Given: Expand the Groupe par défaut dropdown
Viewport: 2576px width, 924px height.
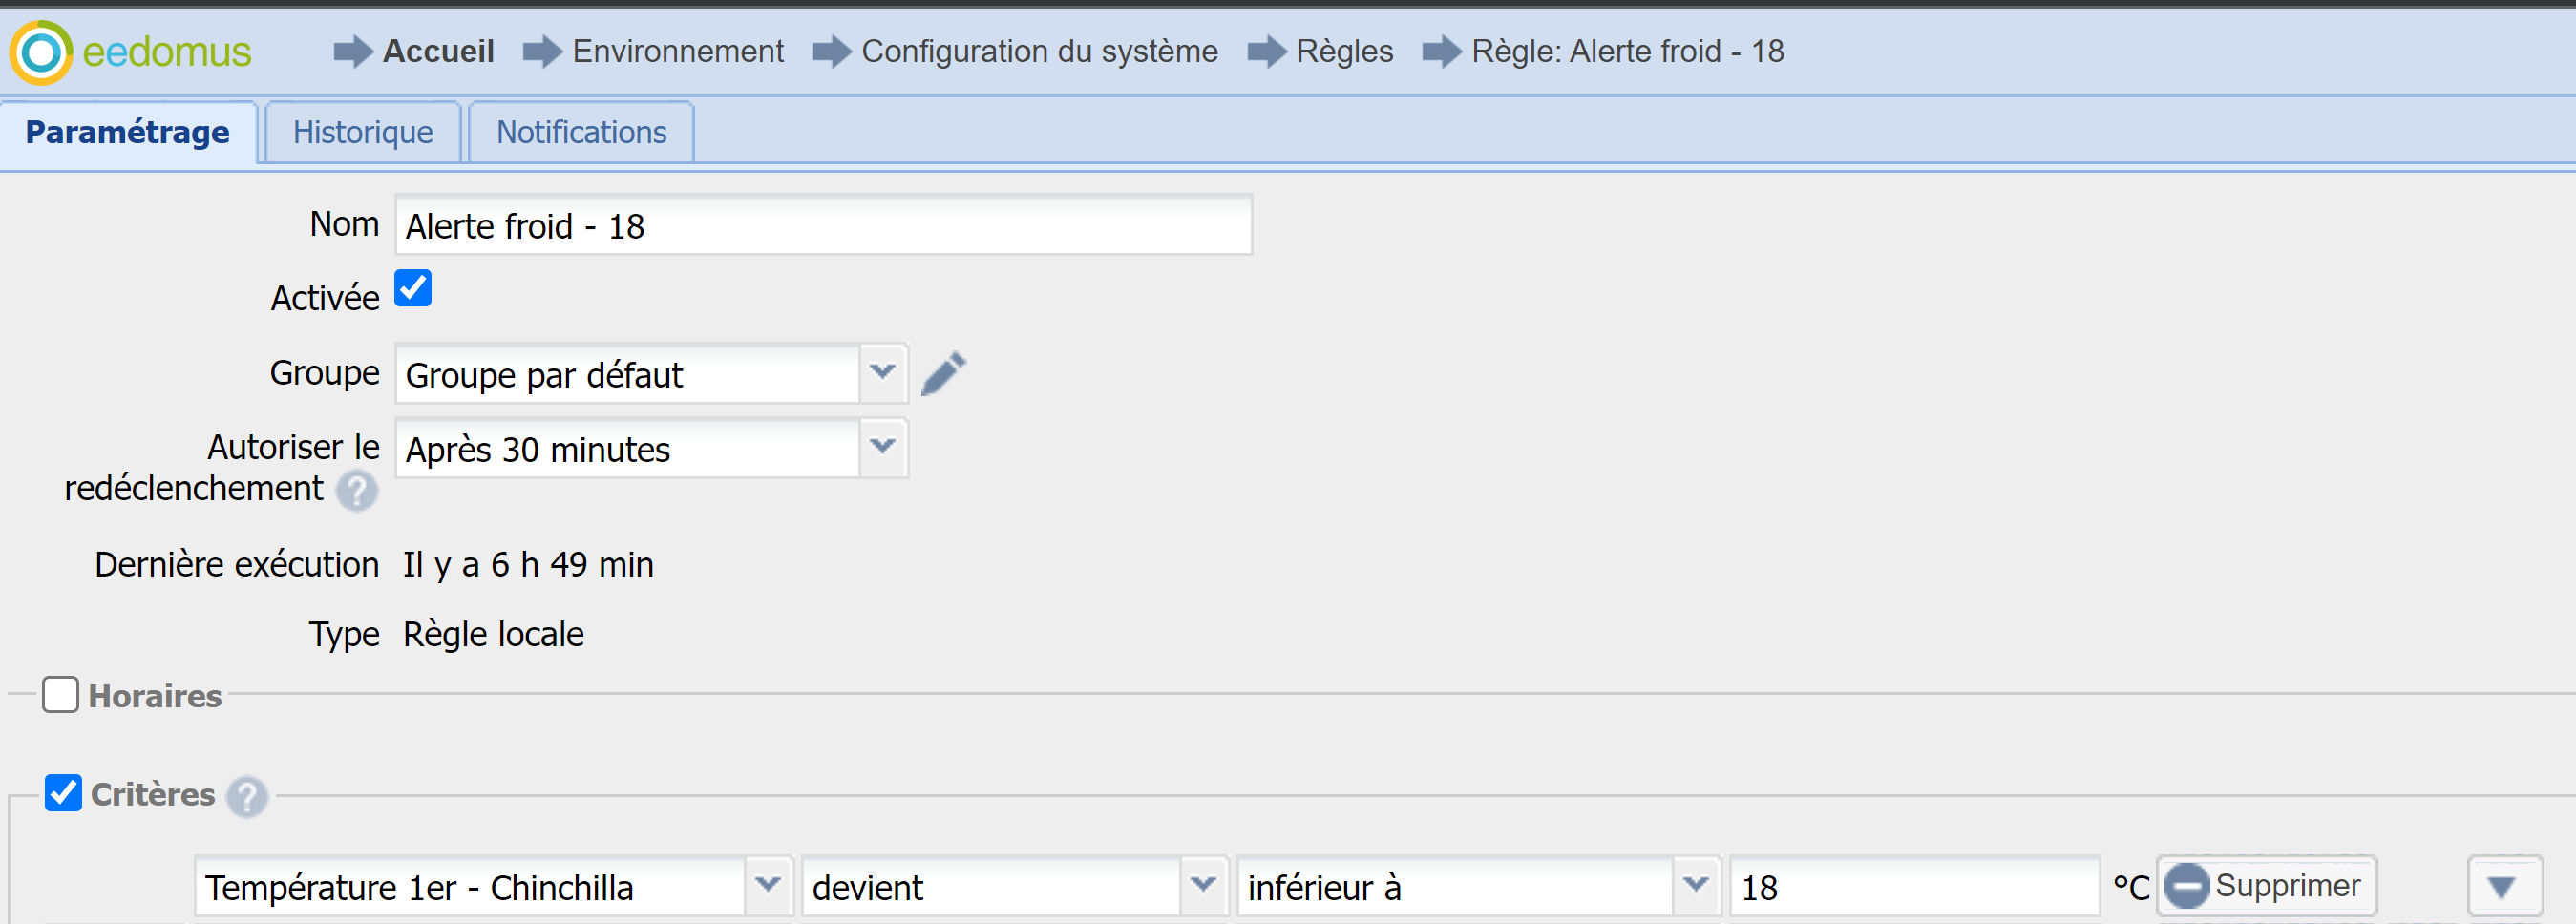Looking at the screenshot, I should [882, 373].
